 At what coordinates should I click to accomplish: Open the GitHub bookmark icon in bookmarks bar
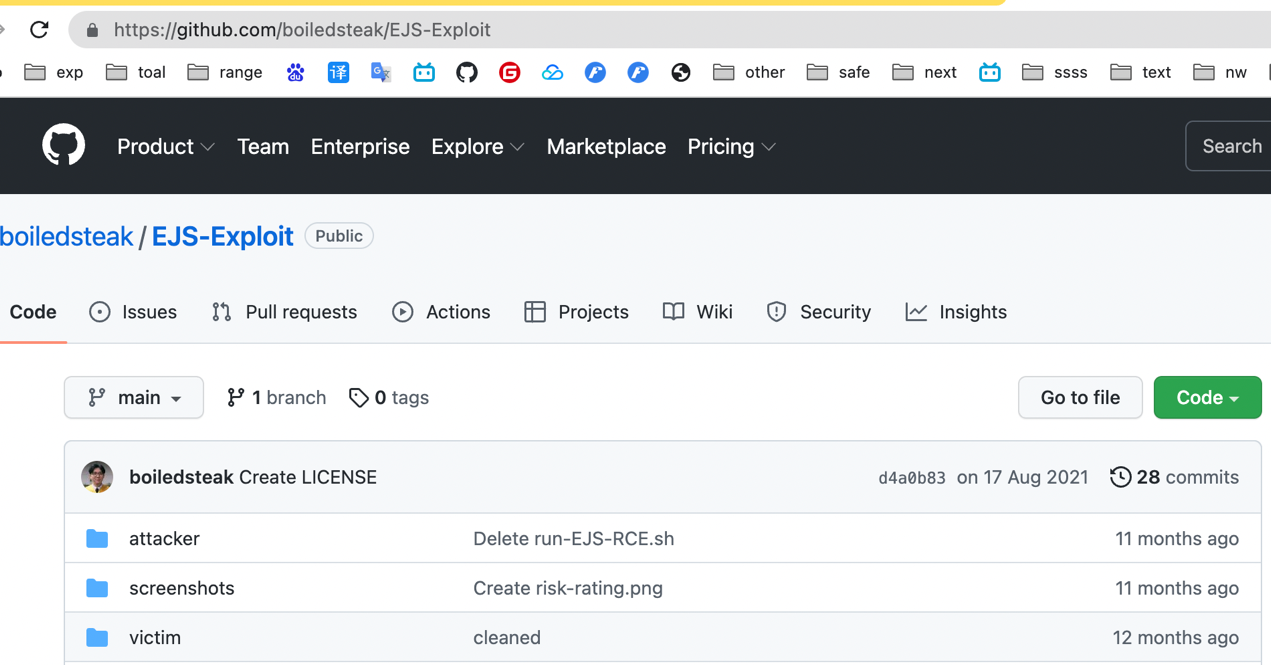tap(467, 72)
